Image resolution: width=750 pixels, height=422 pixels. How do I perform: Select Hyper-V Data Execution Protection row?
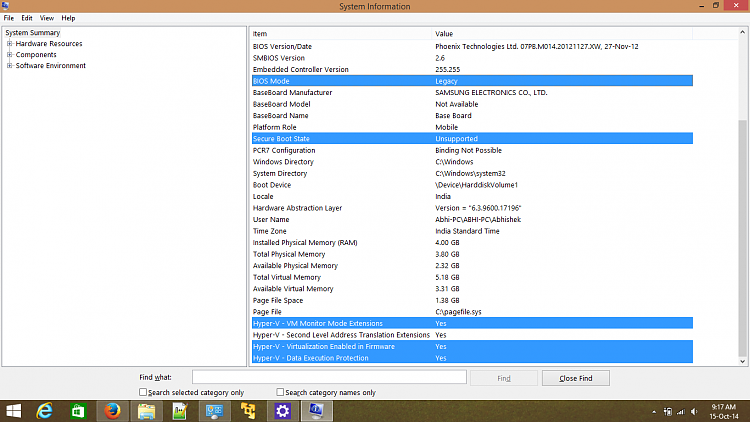472,358
